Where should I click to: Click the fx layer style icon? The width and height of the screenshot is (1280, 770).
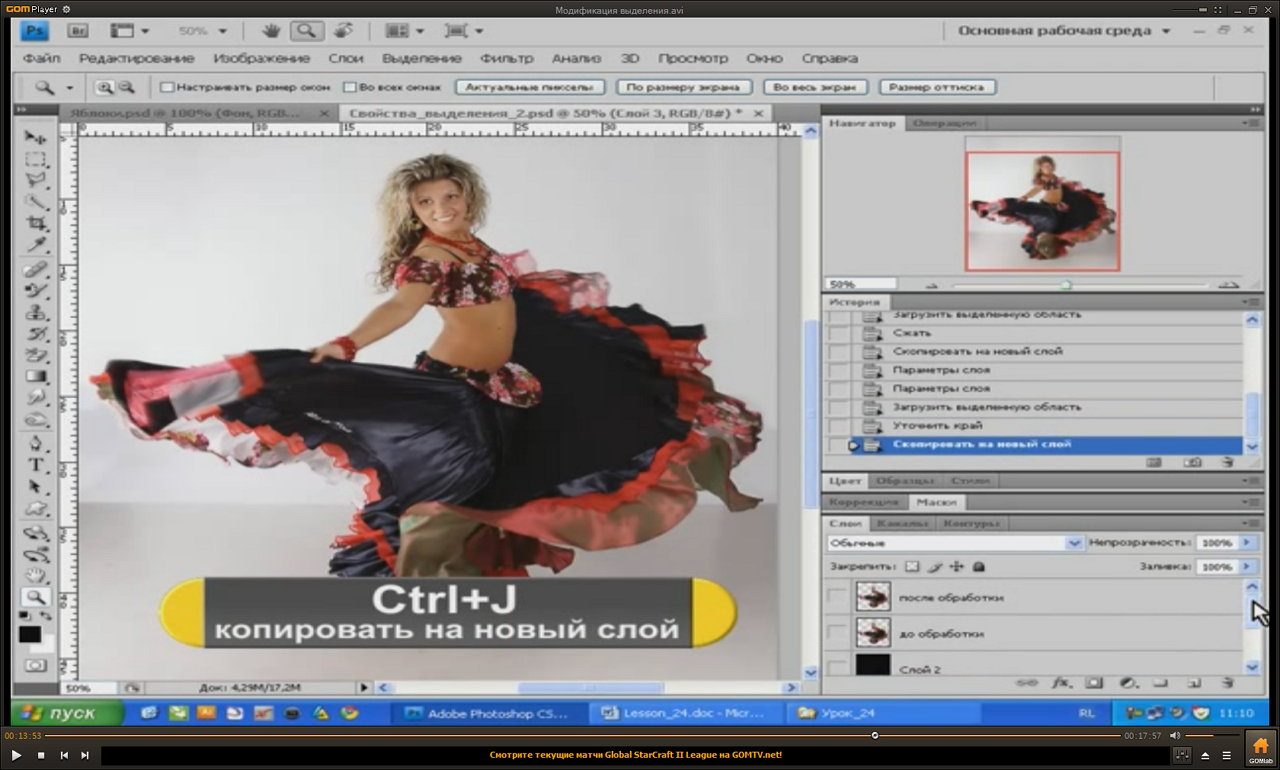tap(1060, 683)
